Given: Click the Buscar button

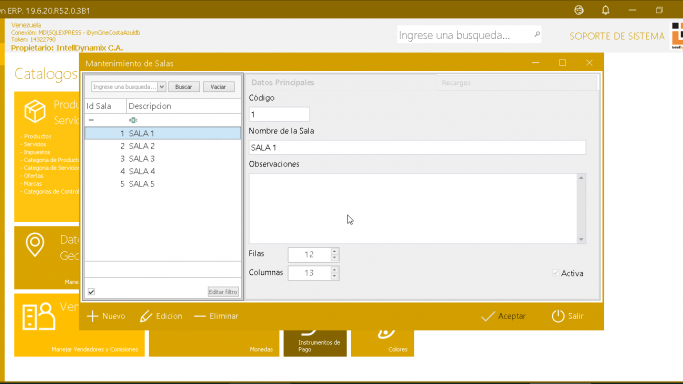Looking at the screenshot, I should click(183, 87).
